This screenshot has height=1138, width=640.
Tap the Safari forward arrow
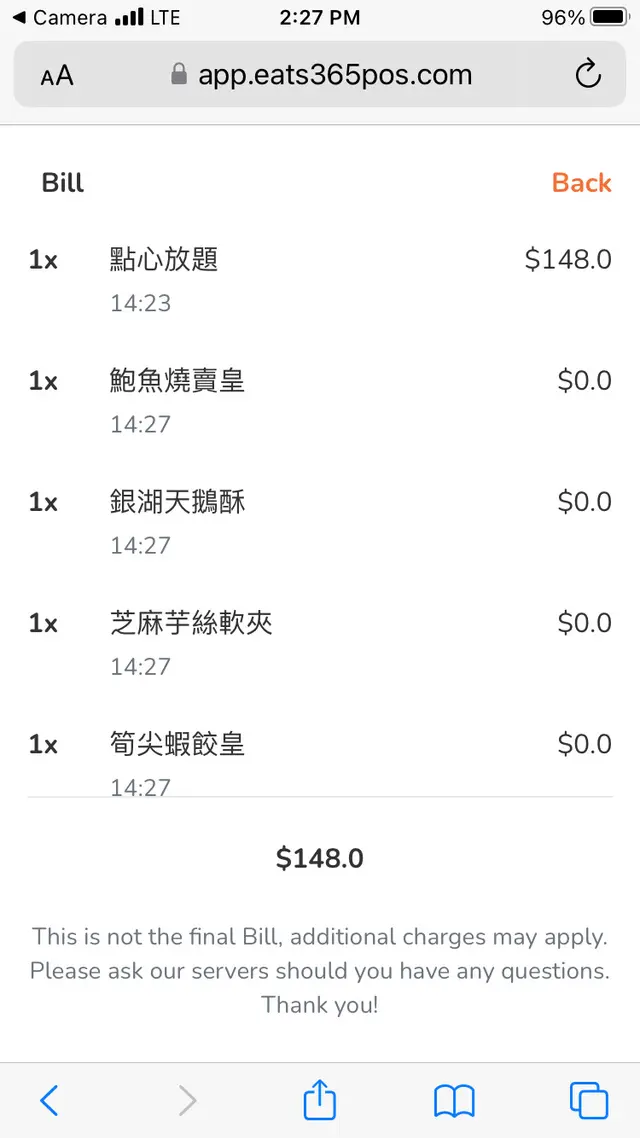click(187, 1101)
